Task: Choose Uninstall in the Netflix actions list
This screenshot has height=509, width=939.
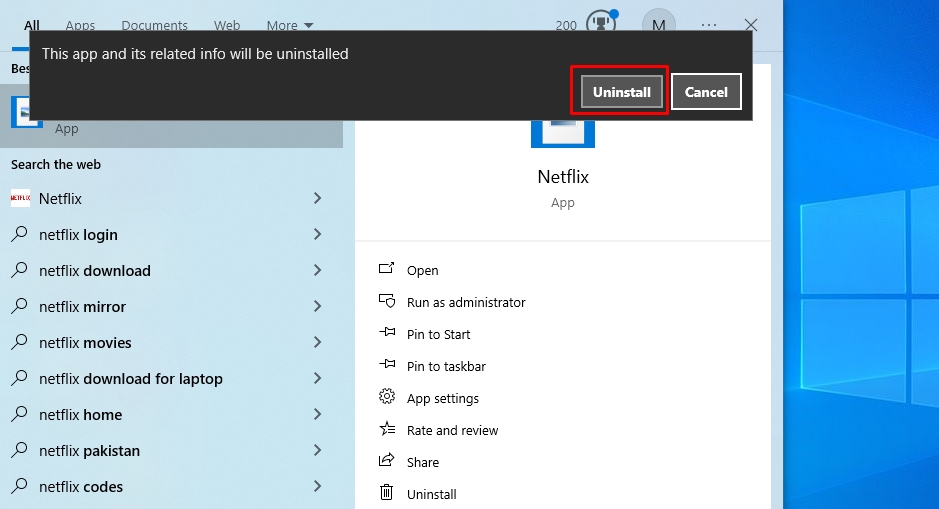Action: [x=432, y=495]
